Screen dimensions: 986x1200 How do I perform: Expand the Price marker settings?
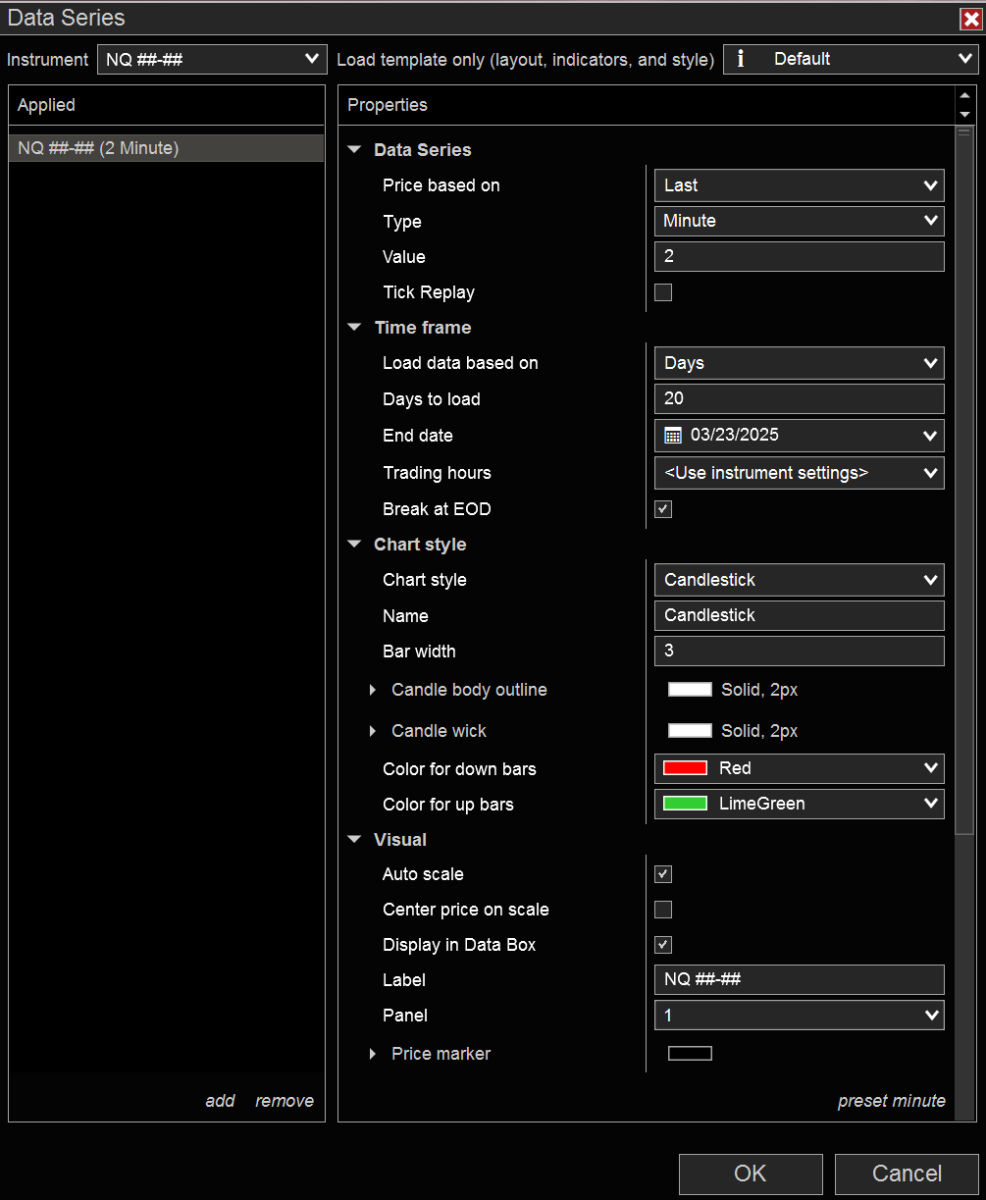[373, 1054]
